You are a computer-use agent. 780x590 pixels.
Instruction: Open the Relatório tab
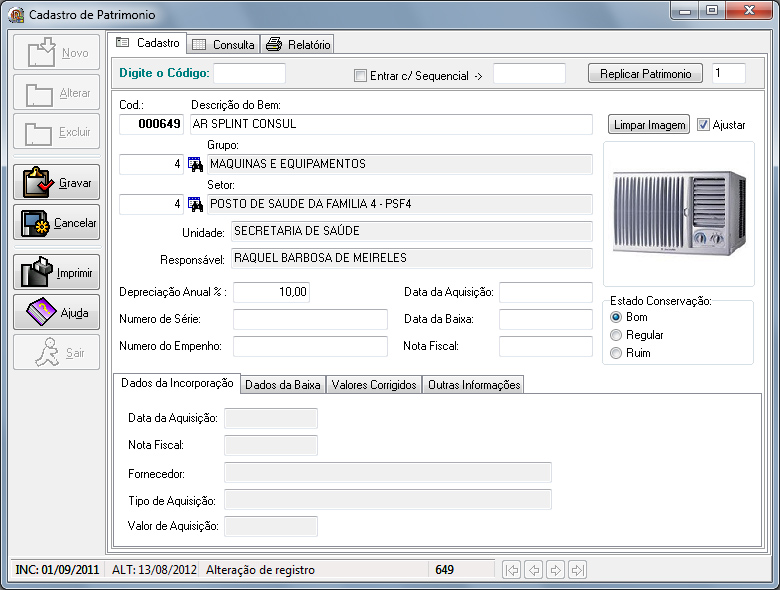(298, 44)
